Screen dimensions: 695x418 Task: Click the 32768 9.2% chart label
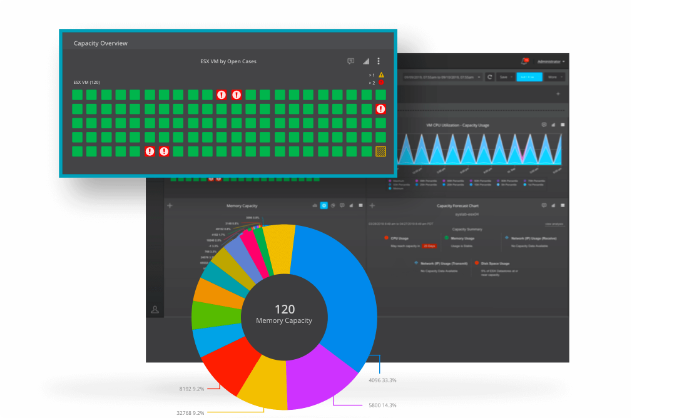[191, 413]
